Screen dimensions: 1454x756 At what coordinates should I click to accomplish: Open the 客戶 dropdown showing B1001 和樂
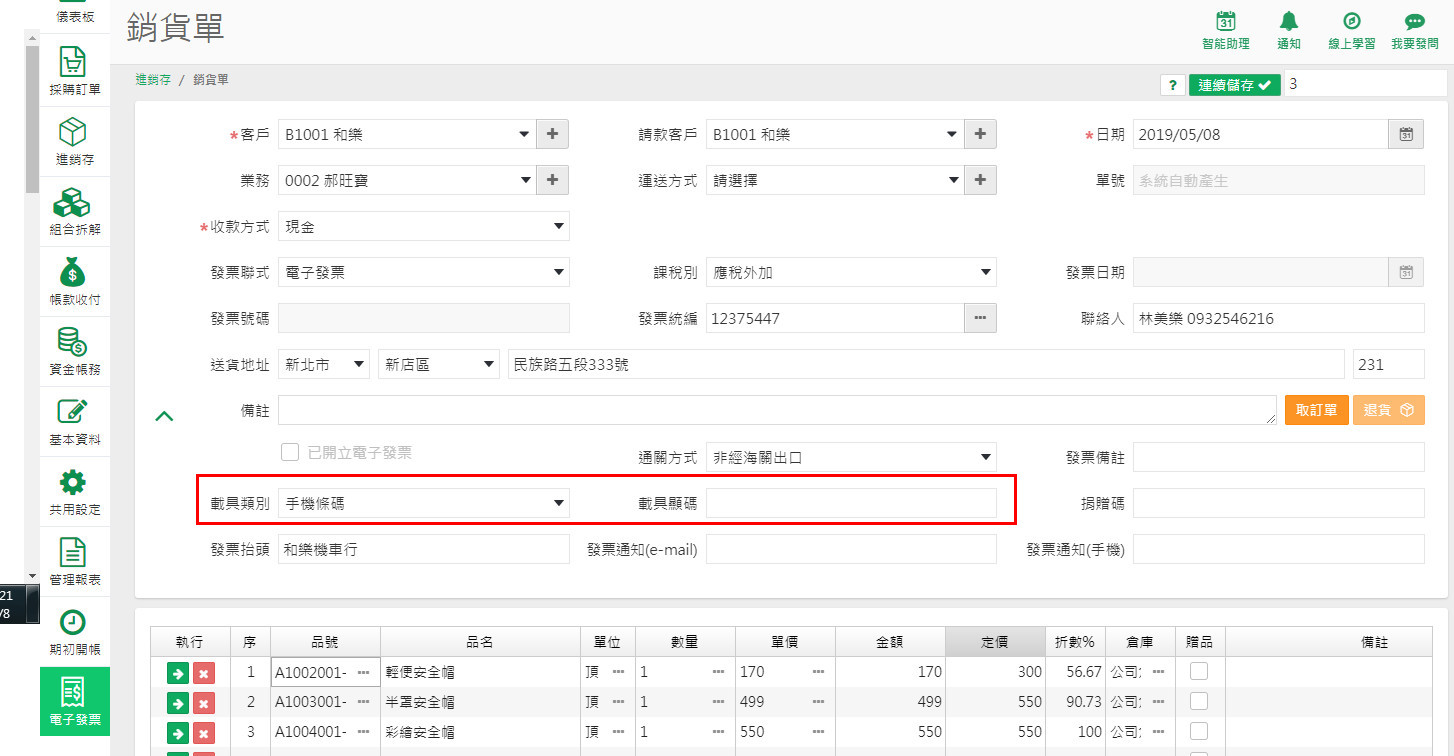[x=407, y=134]
